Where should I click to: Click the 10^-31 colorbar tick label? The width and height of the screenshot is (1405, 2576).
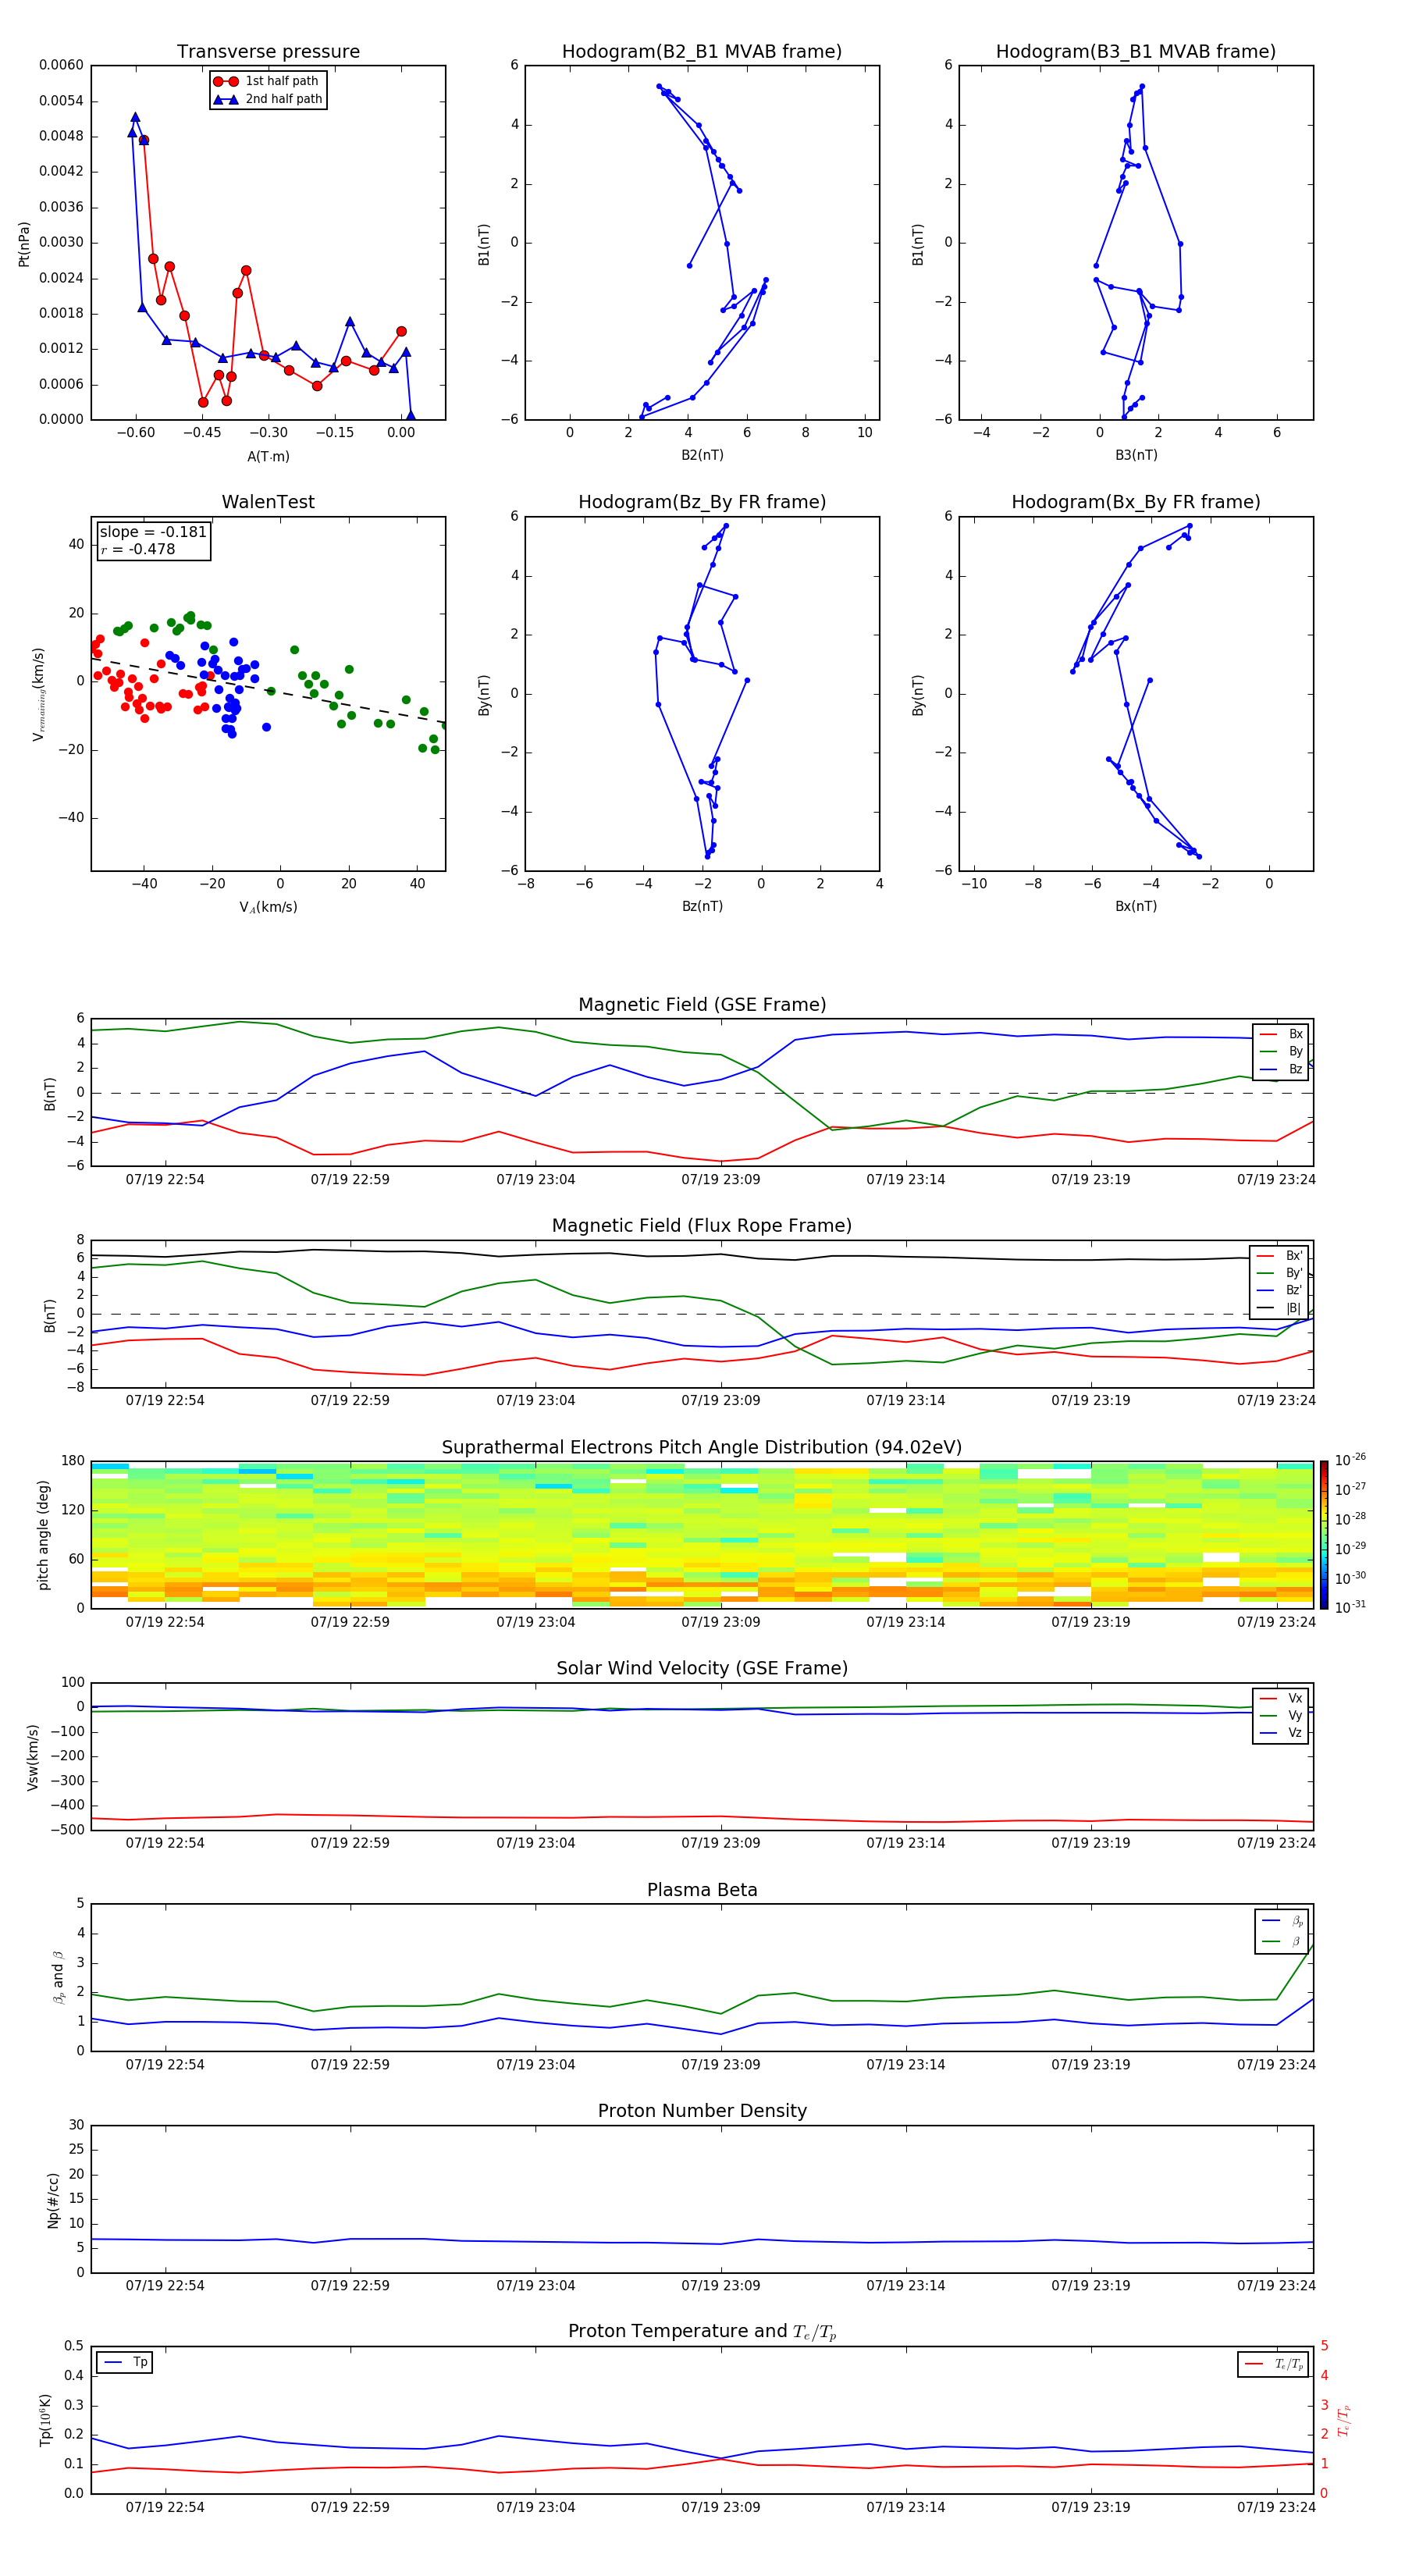coord(1350,1607)
